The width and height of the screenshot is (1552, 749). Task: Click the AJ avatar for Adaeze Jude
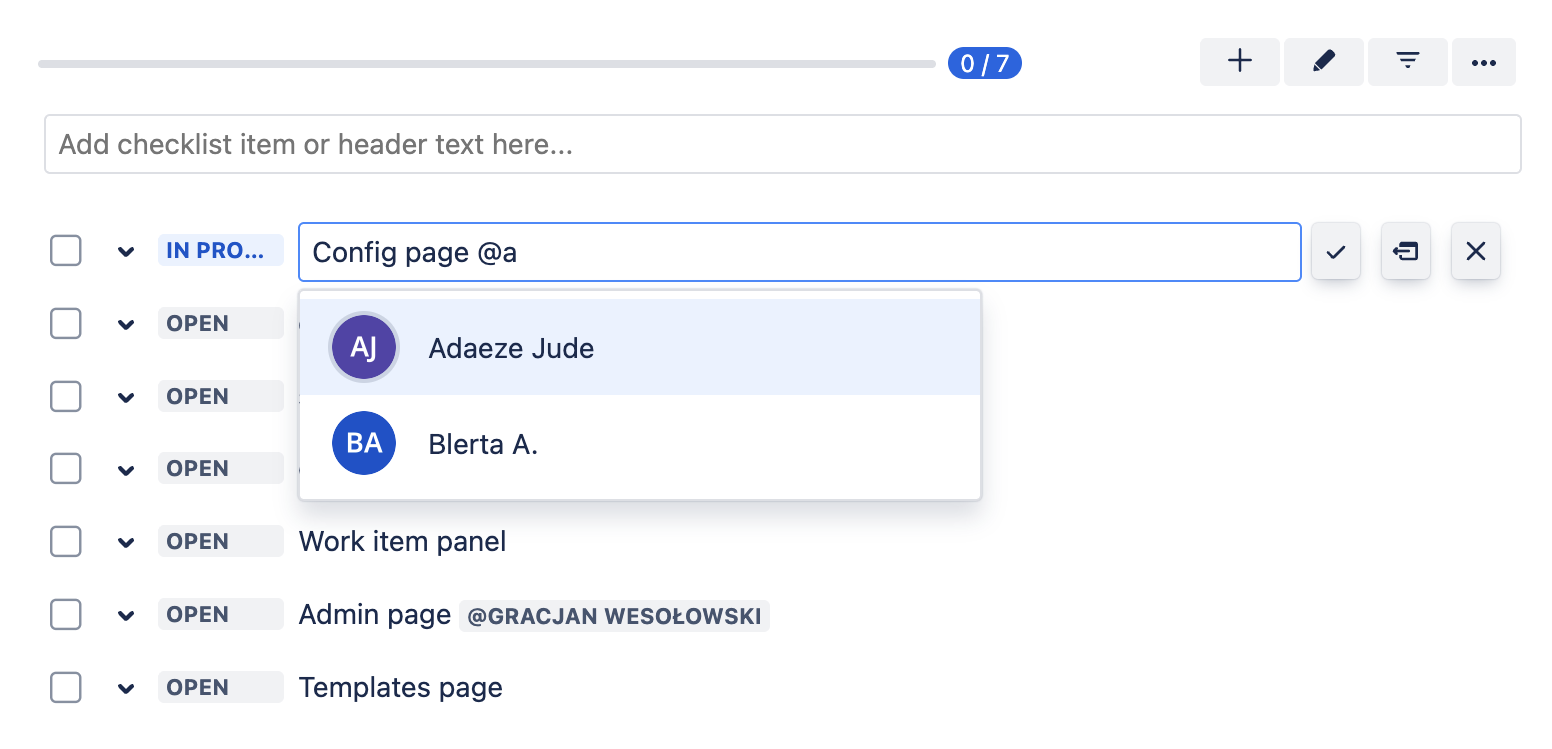[364, 348]
